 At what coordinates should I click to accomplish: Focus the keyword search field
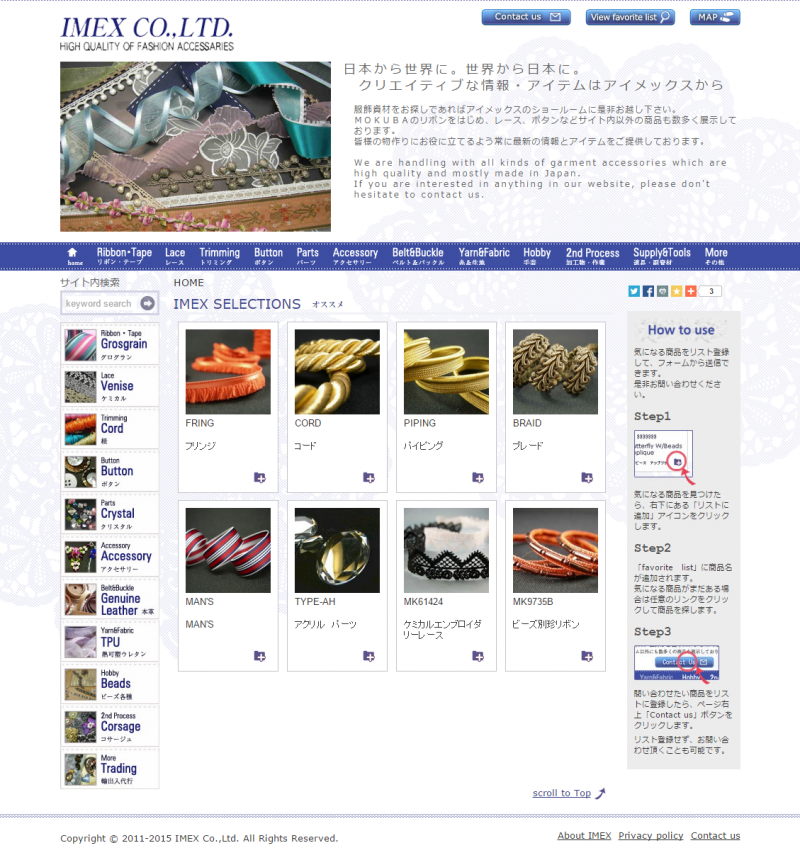click(x=101, y=303)
